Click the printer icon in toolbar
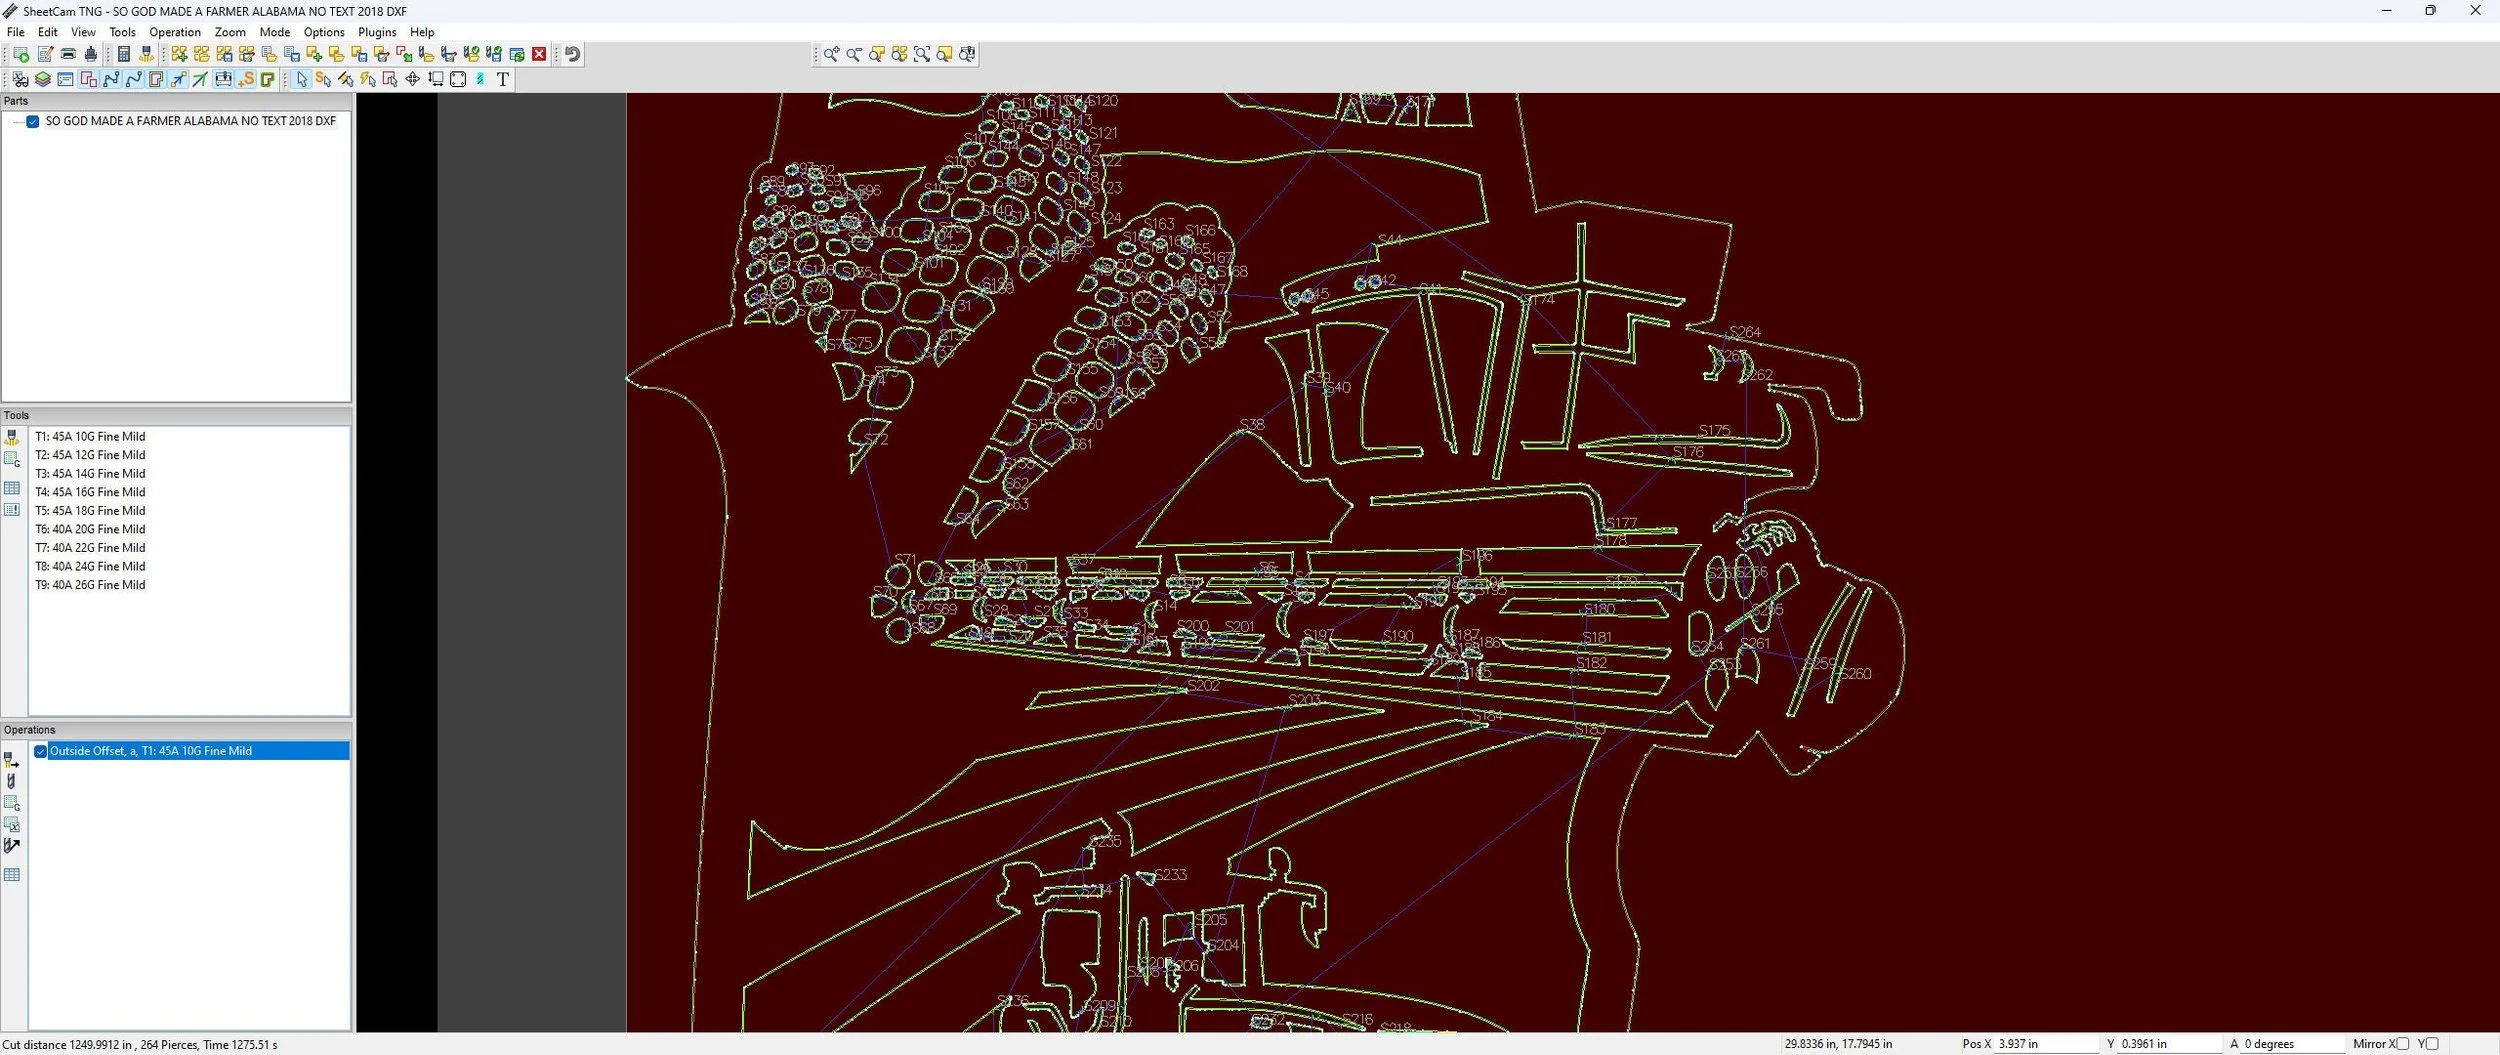 pos(68,54)
